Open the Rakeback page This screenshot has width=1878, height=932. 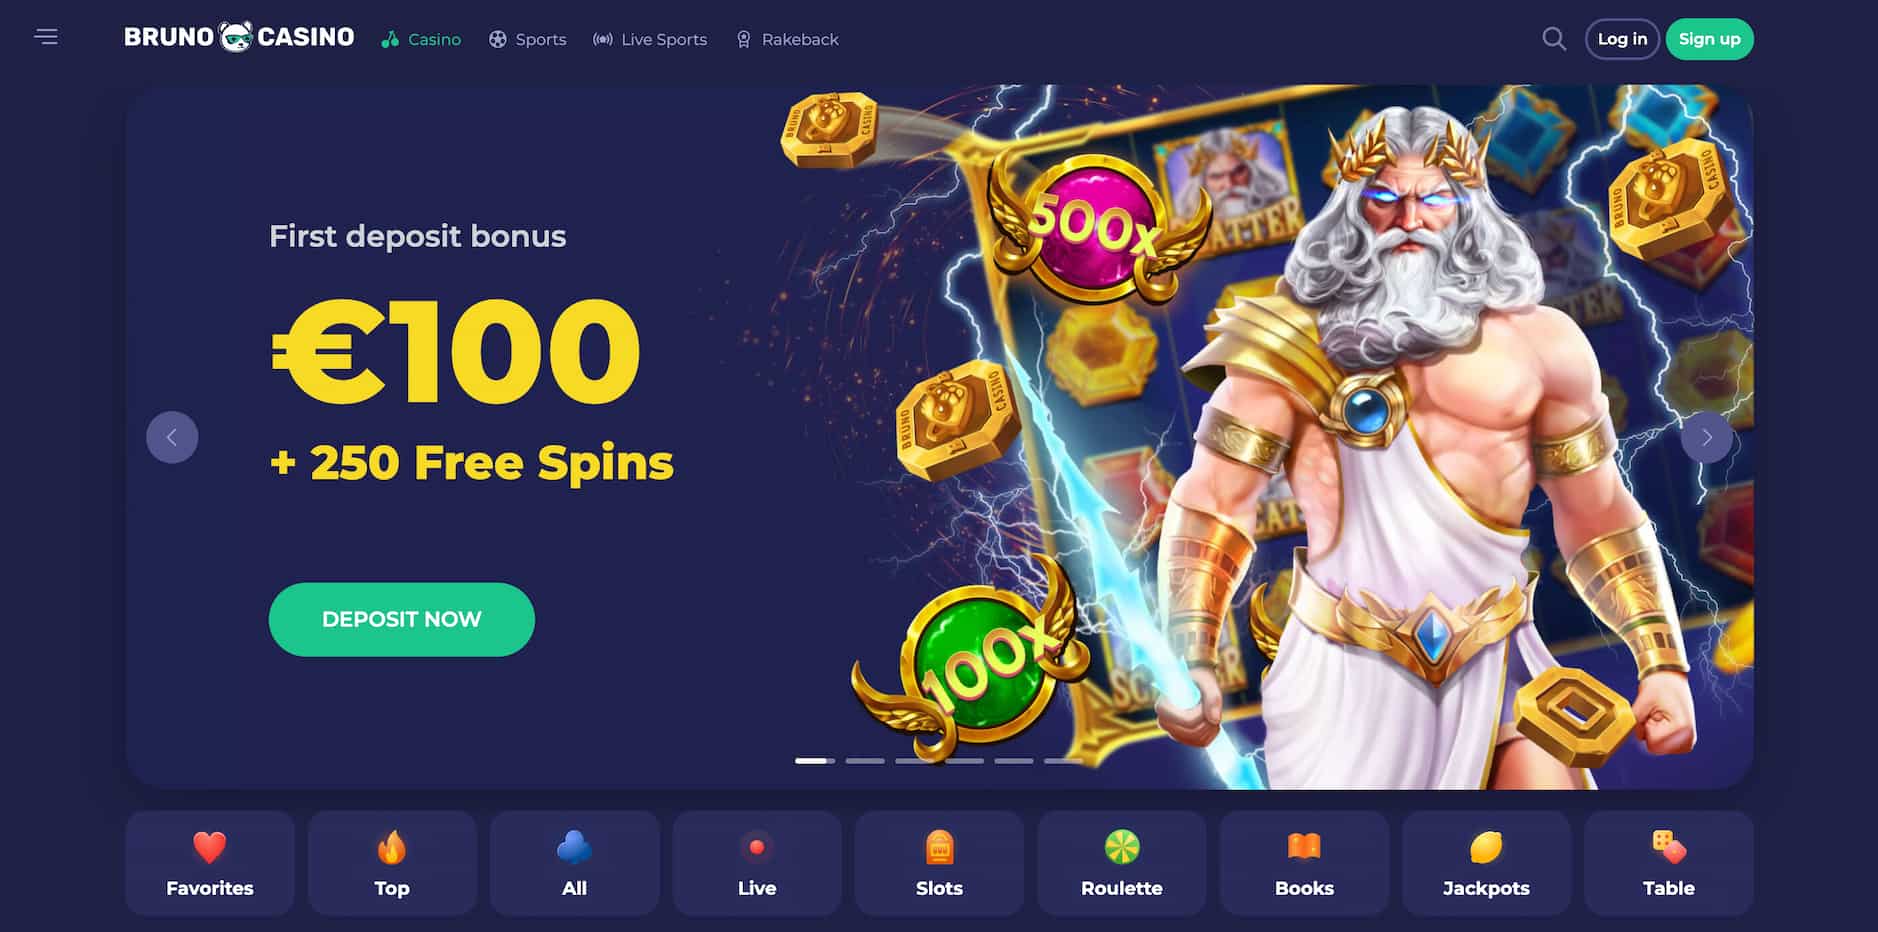pyautogui.click(x=787, y=39)
